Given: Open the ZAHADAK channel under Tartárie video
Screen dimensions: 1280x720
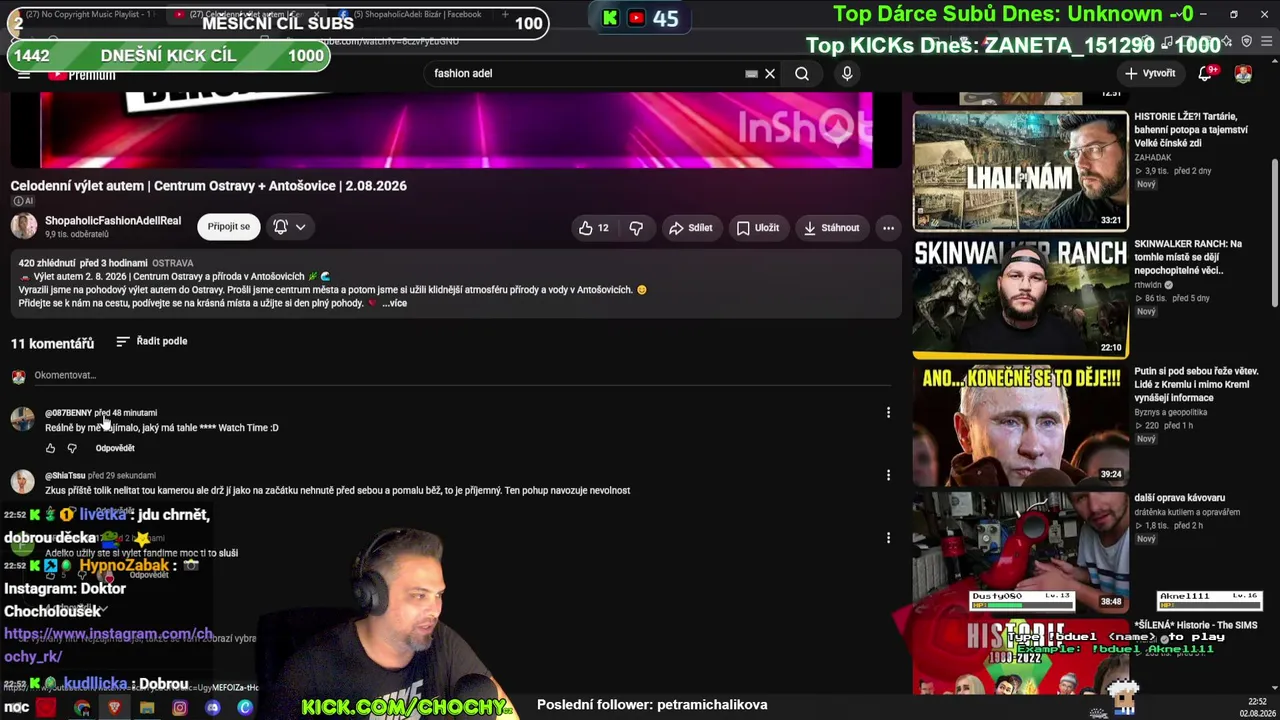Looking at the screenshot, I should click(1152, 157).
